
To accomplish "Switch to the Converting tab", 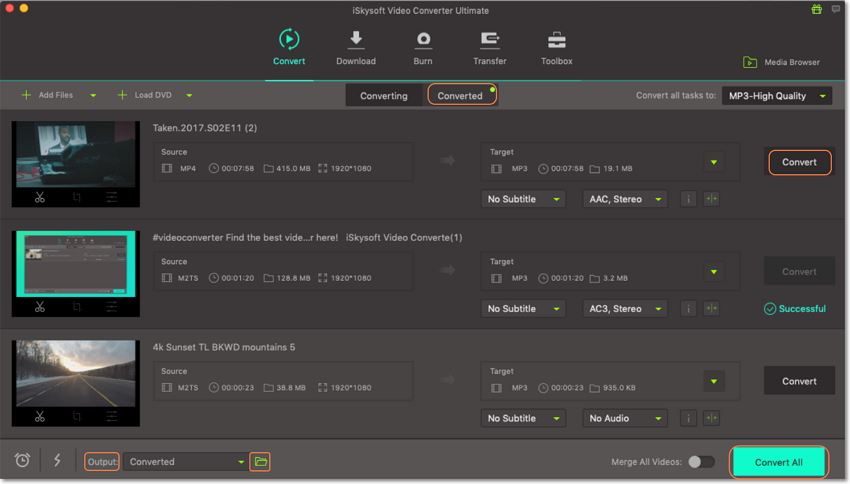I will 384,96.
